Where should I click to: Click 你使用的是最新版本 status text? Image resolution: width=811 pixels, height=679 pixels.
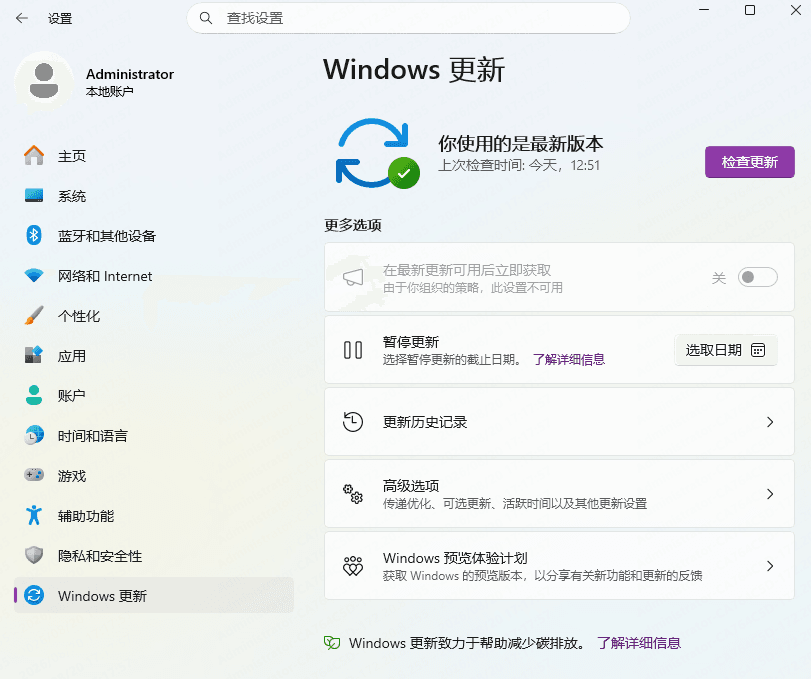point(521,143)
